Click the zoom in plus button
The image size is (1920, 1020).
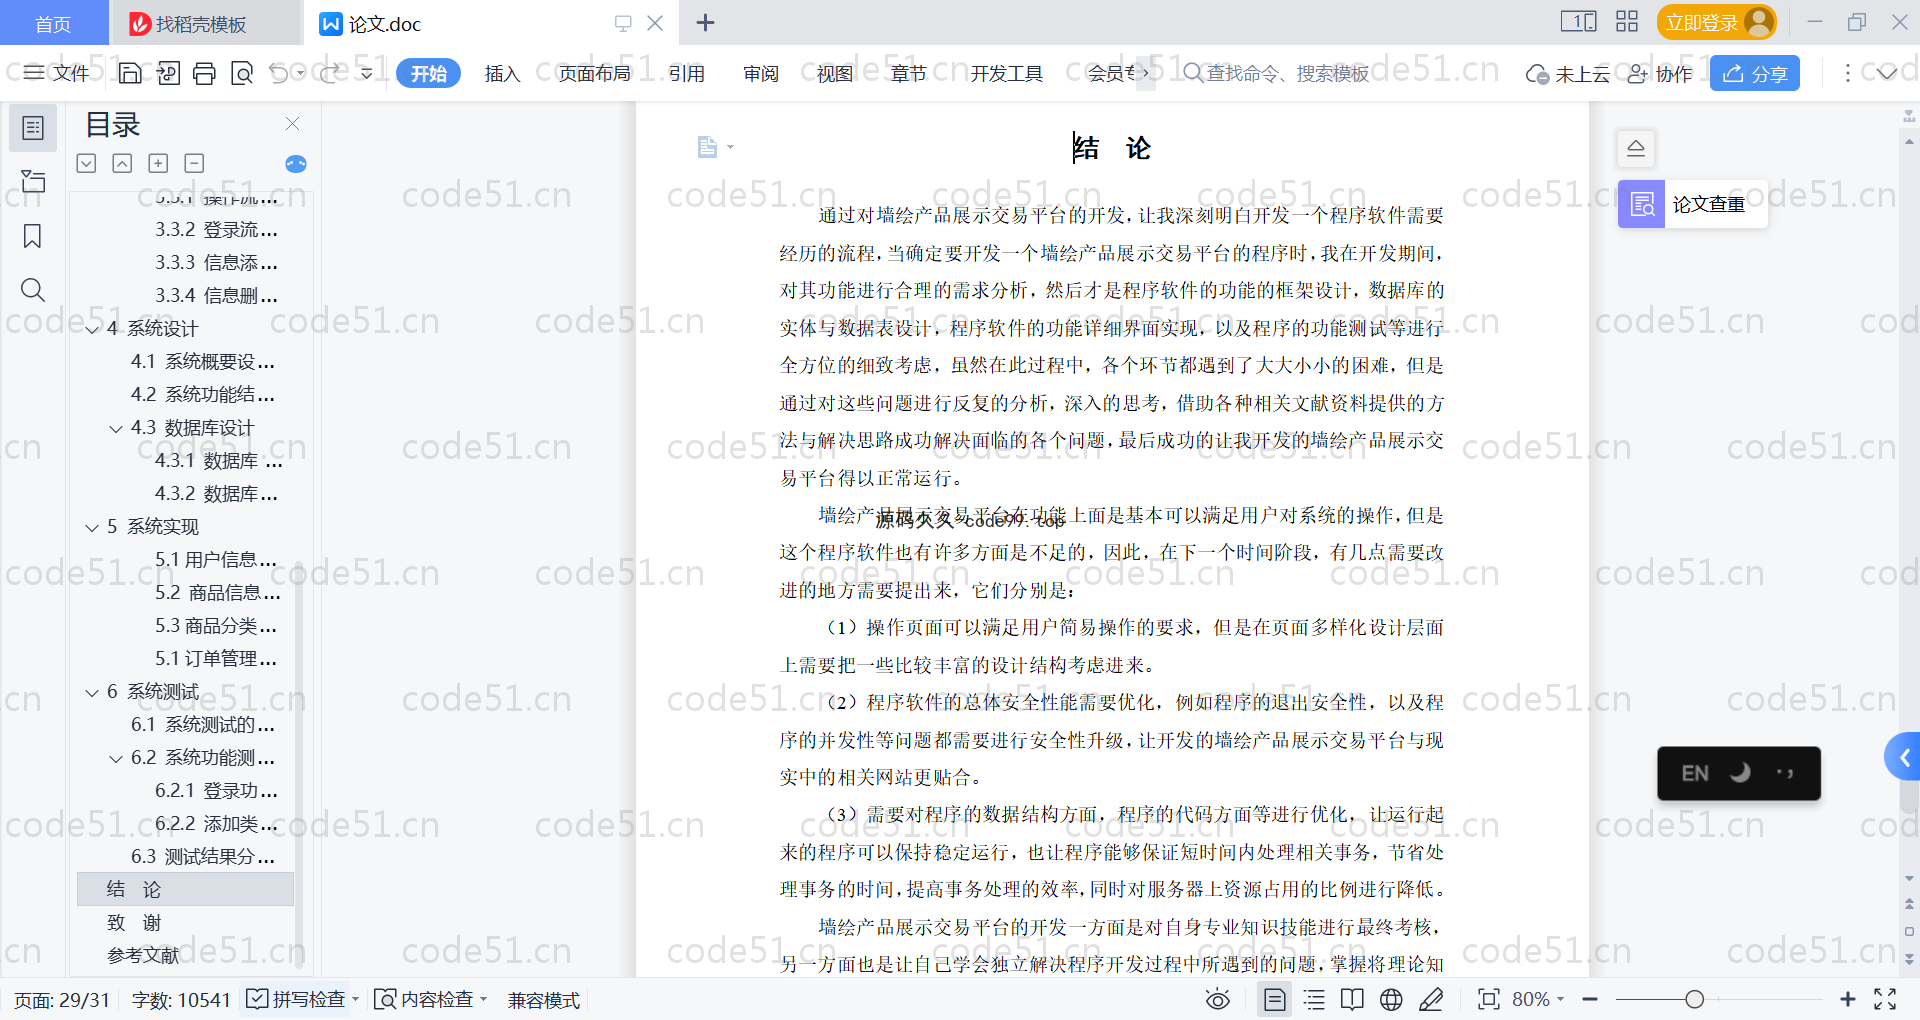[x=1848, y=999]
